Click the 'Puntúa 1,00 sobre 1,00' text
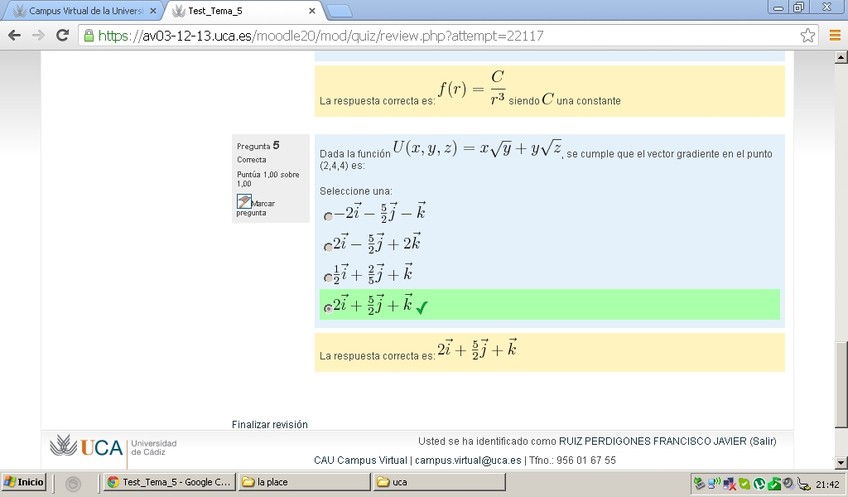This screenshot has width=848, height=497. point(268,179)
